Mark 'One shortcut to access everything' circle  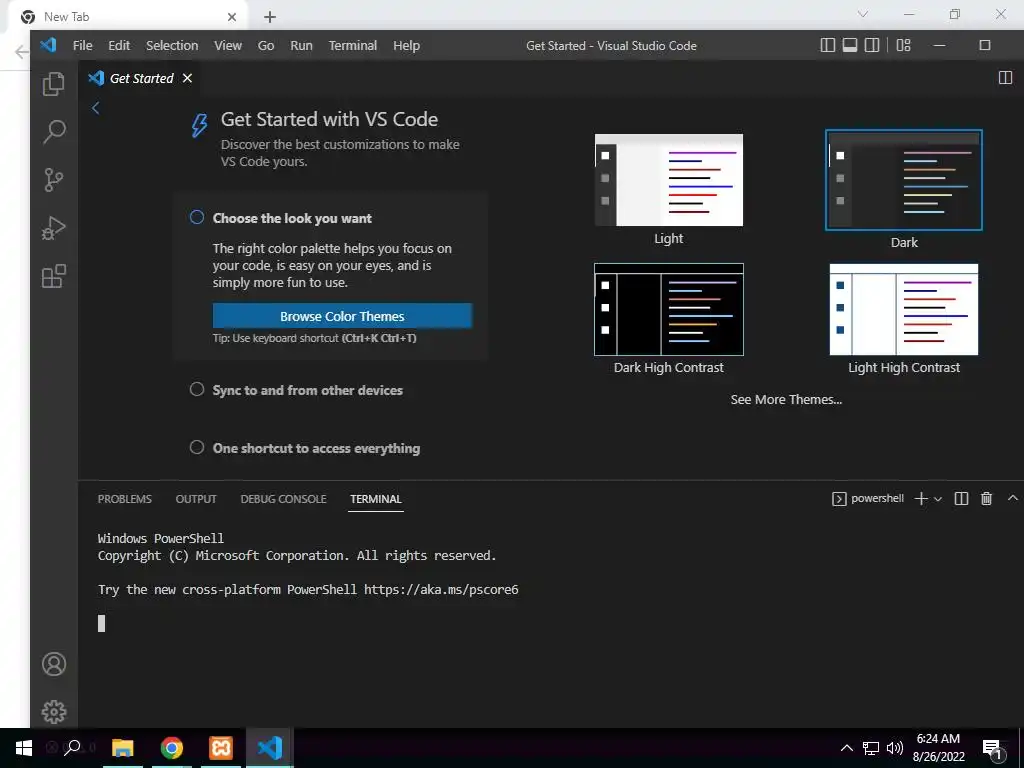[x=197, y=447]
